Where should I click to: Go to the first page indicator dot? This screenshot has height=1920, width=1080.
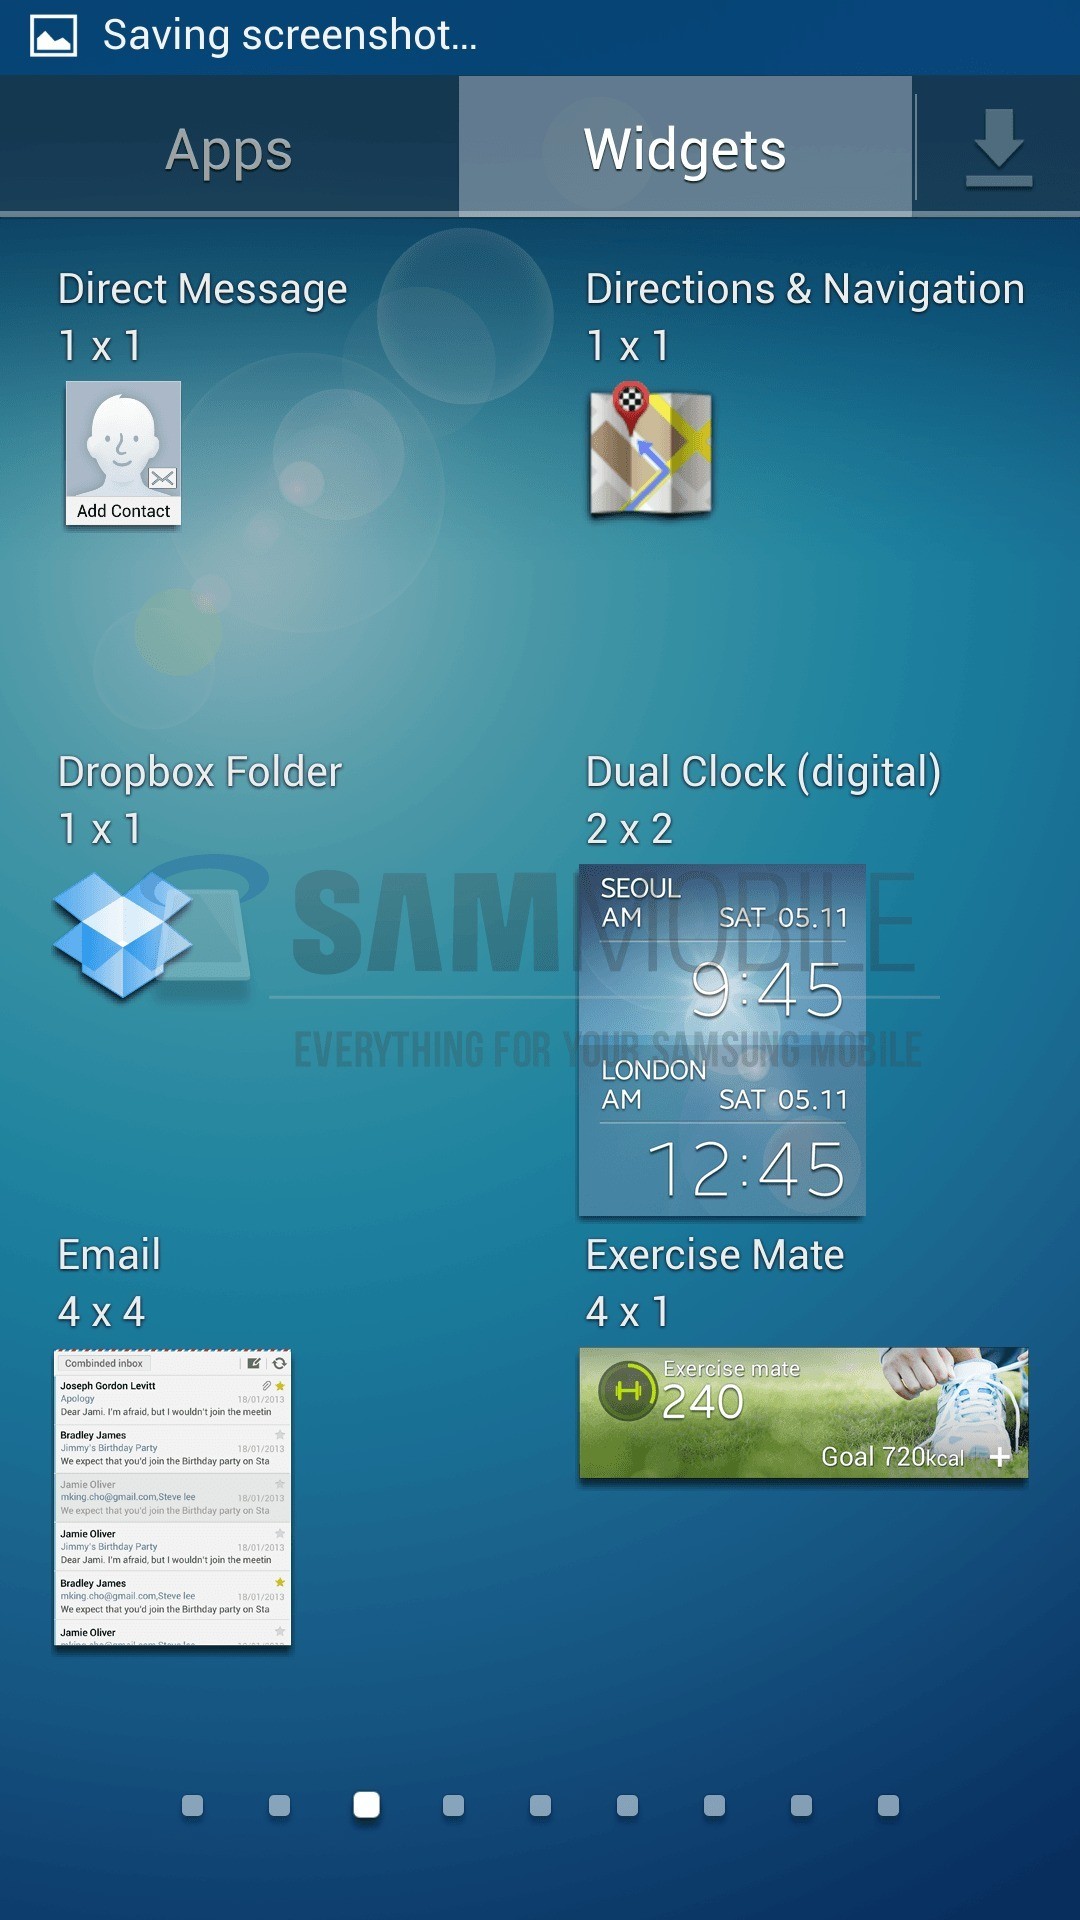[192, 1805]
